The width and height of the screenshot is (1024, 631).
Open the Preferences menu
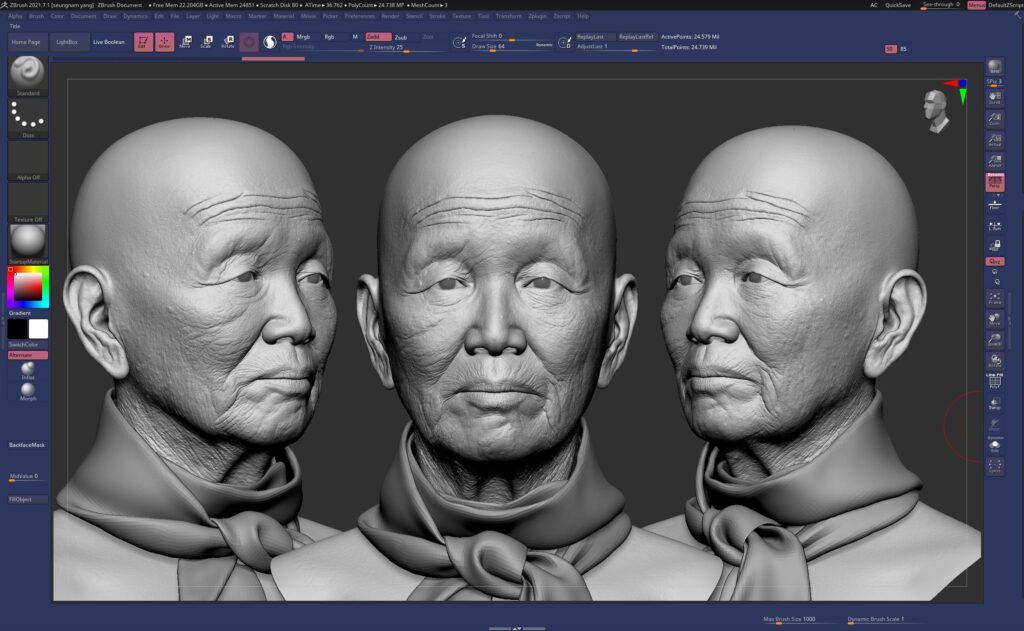pos(359,16)
